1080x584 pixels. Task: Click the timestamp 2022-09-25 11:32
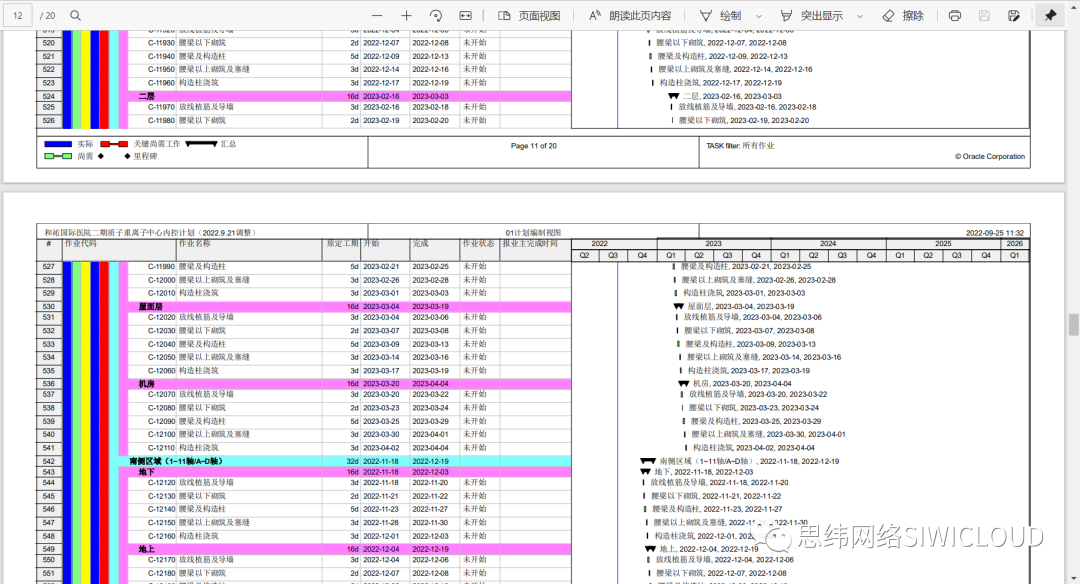coord(995,233)
